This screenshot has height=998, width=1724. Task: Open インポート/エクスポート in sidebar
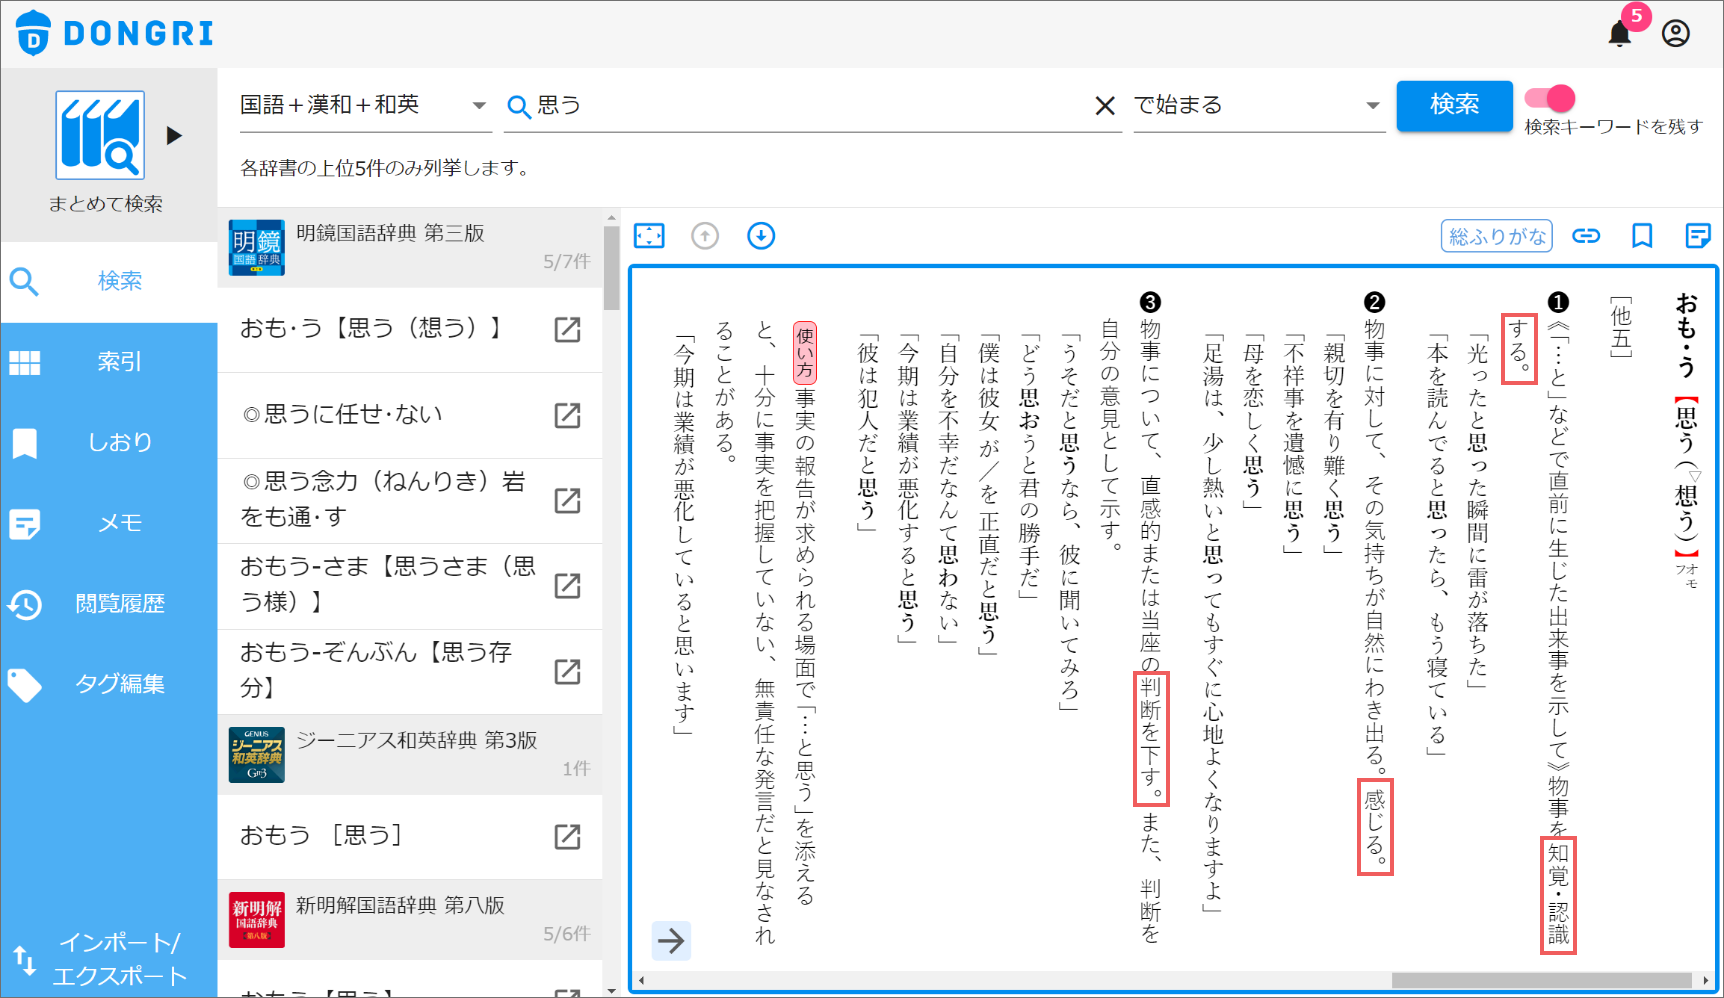pos(109,959)
